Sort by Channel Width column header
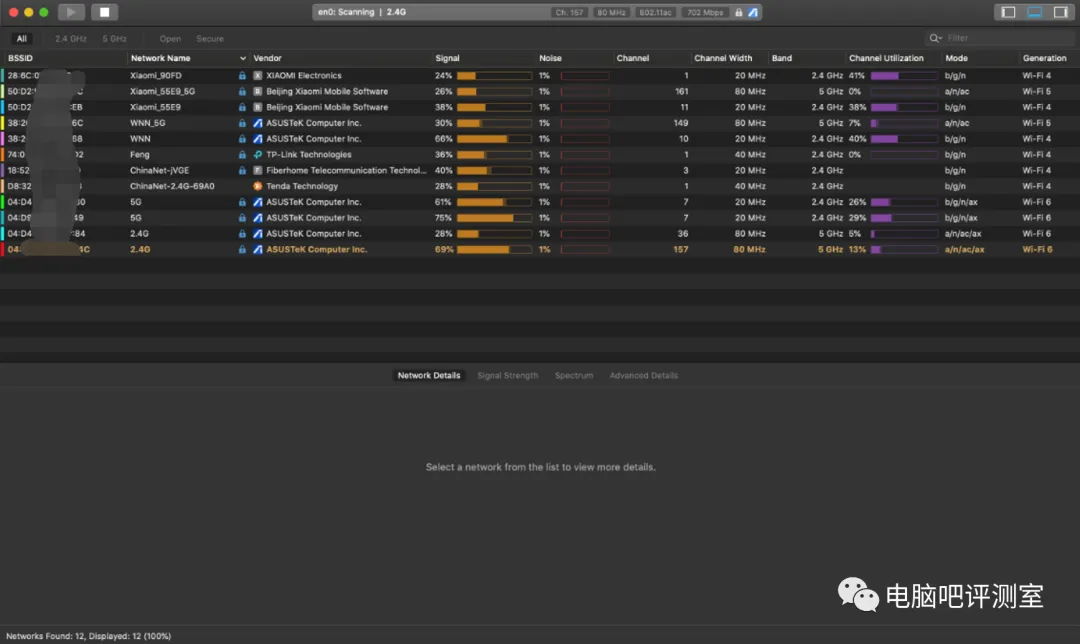The width and height of the screenshot is (1080, 644). point(723,59)
